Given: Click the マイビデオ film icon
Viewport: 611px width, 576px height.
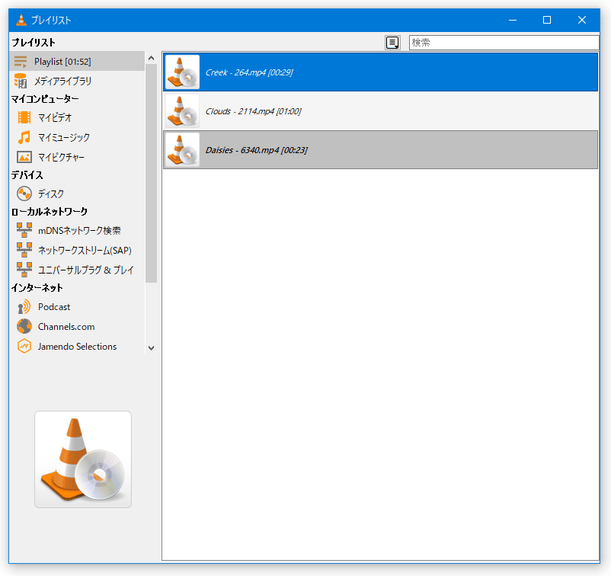Looking at the screenshot, I should 25,118.
